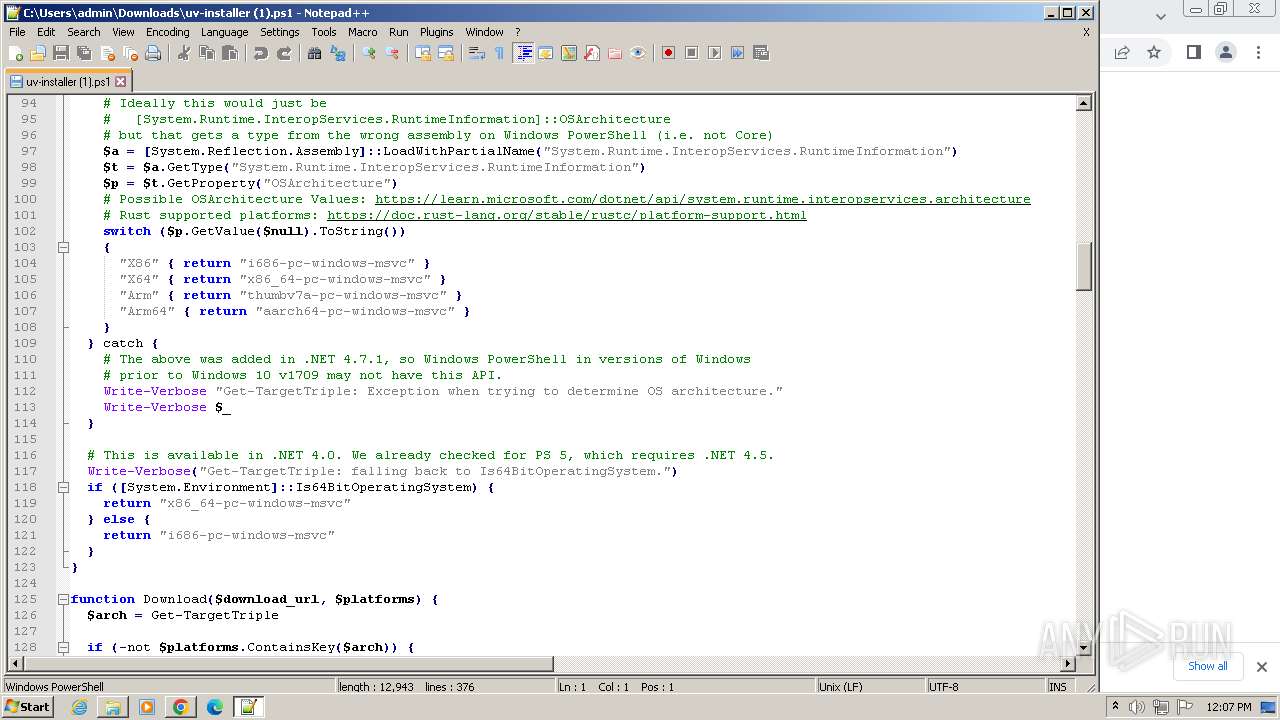Close the uv-installer (1).ps1 tab

coord(121,82)
